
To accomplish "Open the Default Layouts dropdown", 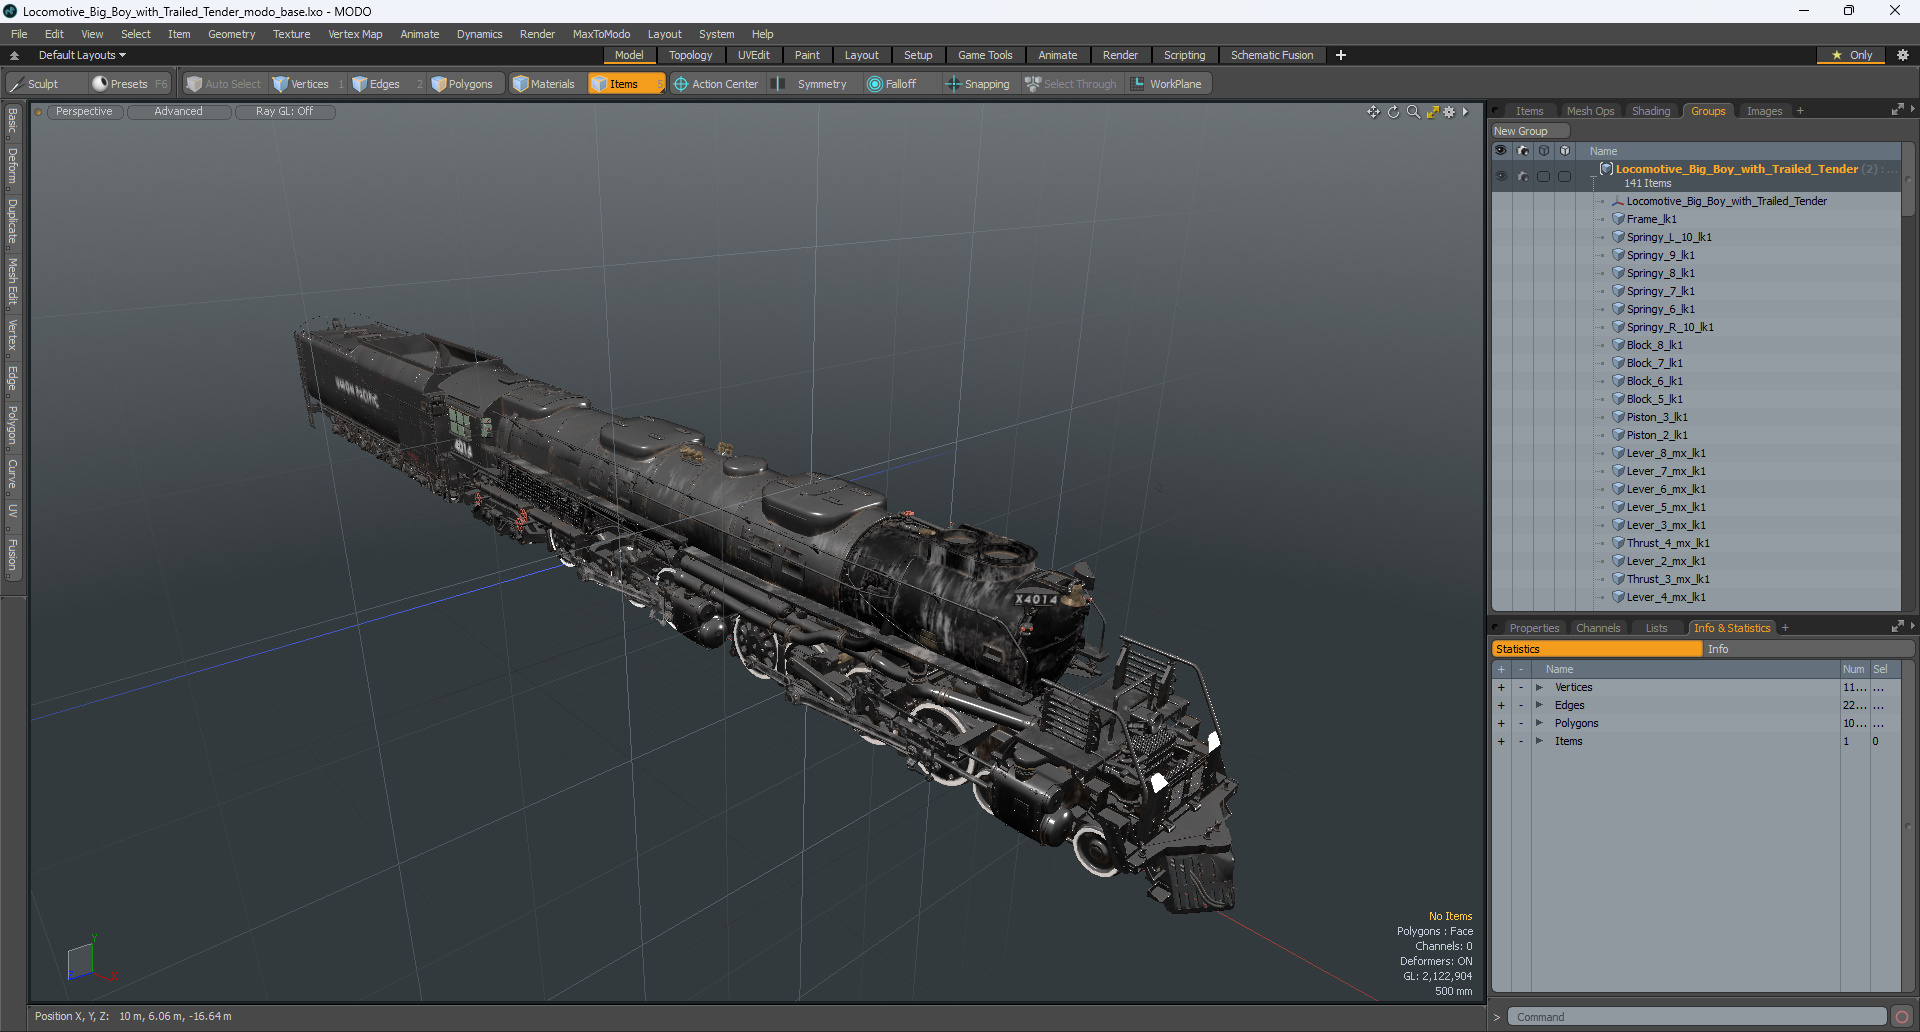I will point(82,55).
